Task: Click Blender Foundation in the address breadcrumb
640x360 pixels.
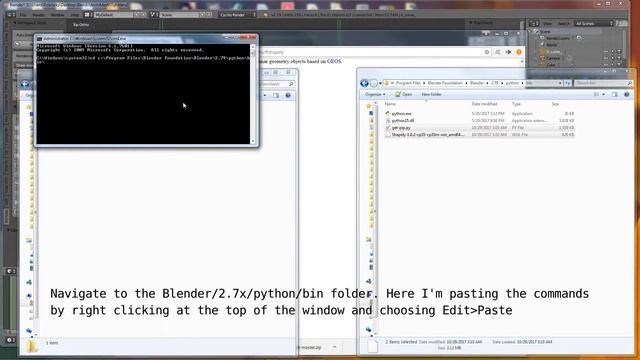Action: click(x=445, y=83)
